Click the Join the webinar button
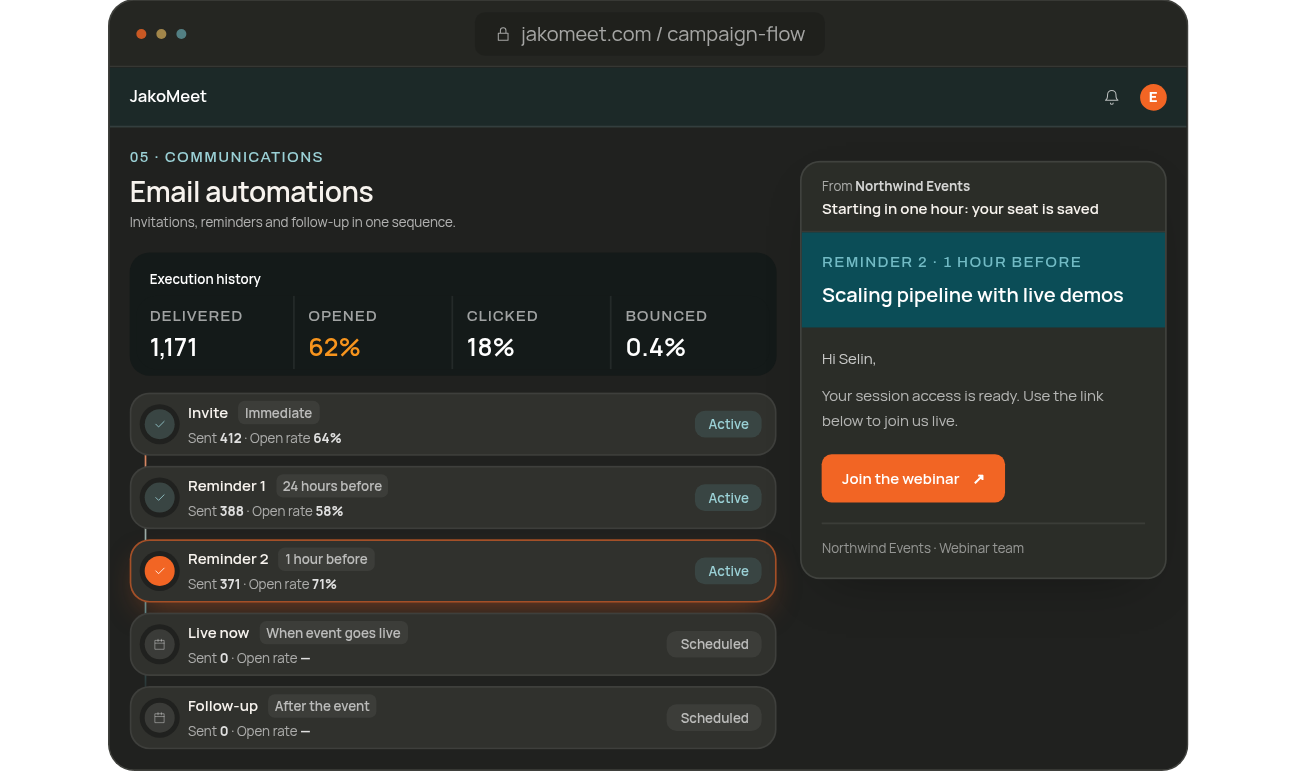This screenshot has height=772, width=1296. tap(913, 479)
